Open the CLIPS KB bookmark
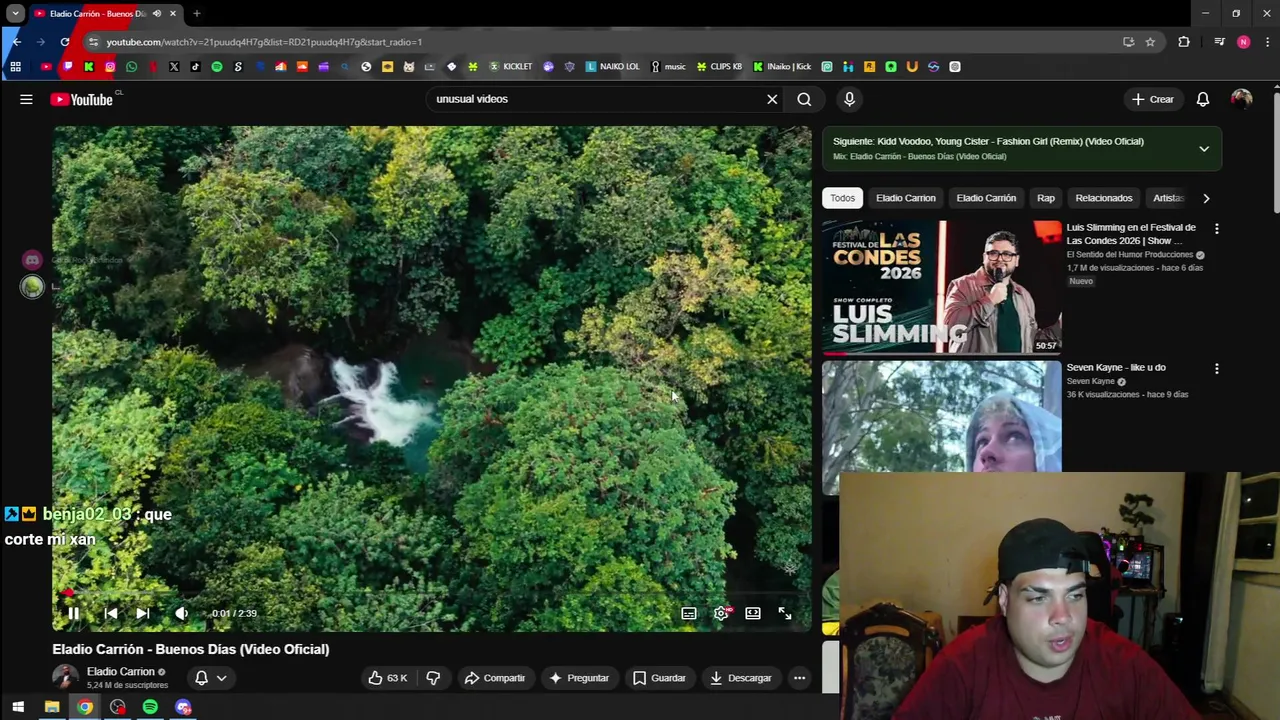This screenshot has width=1280, height=720. coord(719,67)
